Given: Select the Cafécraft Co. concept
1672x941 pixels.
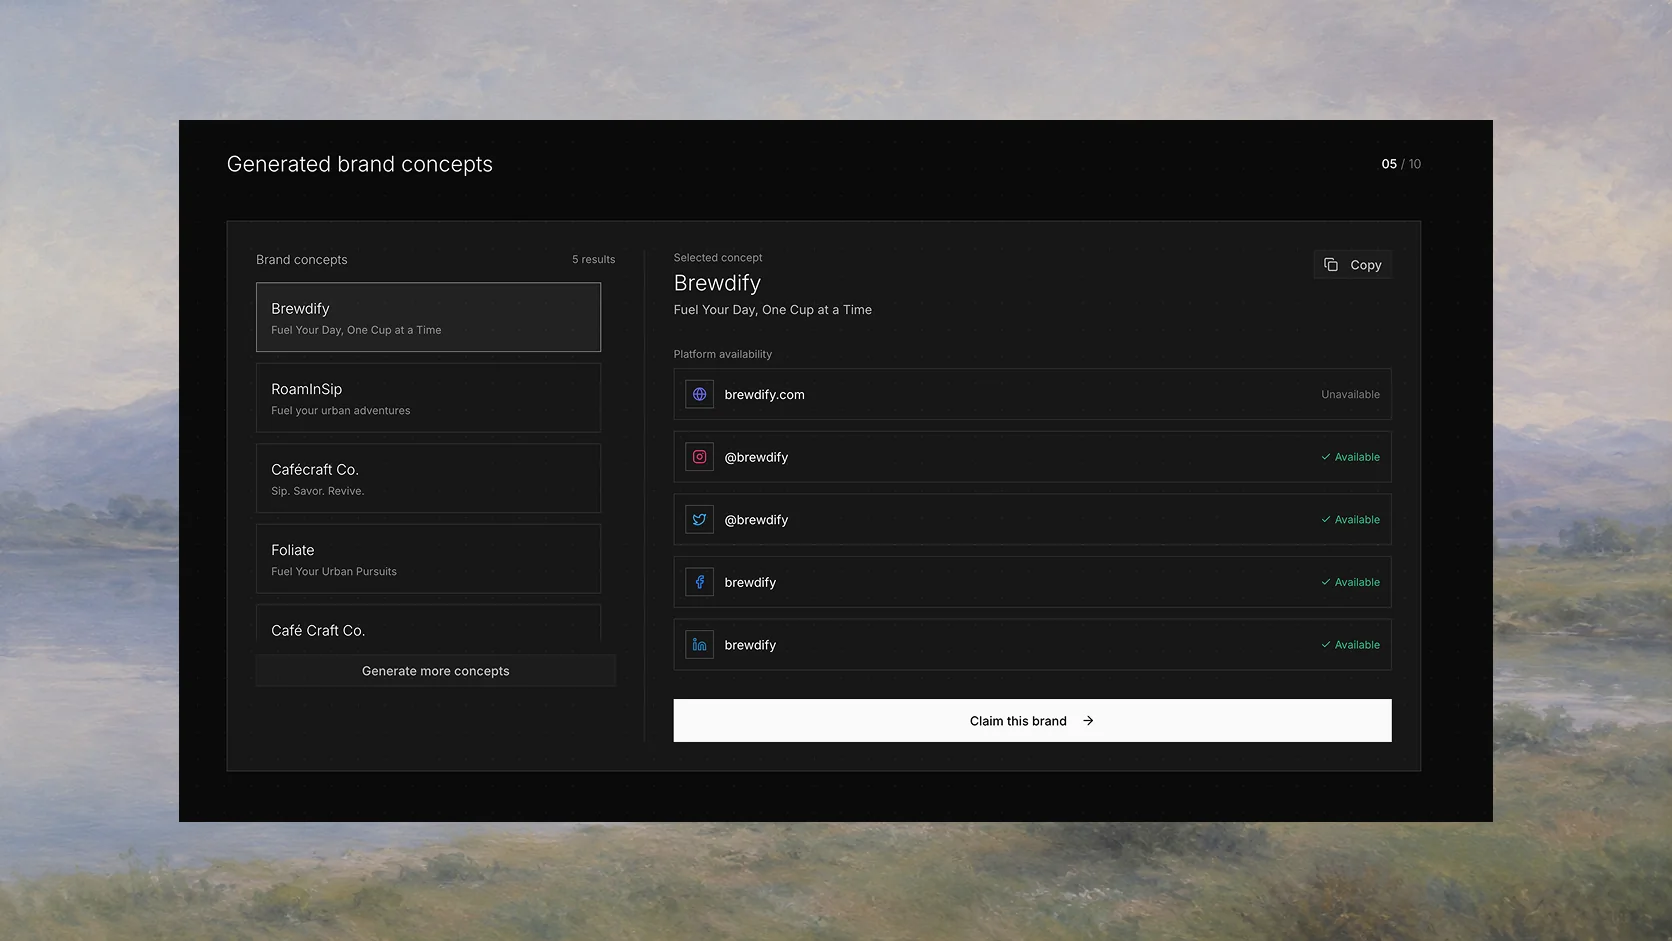Looking at the screenshot, I should [x=428, y=478].
